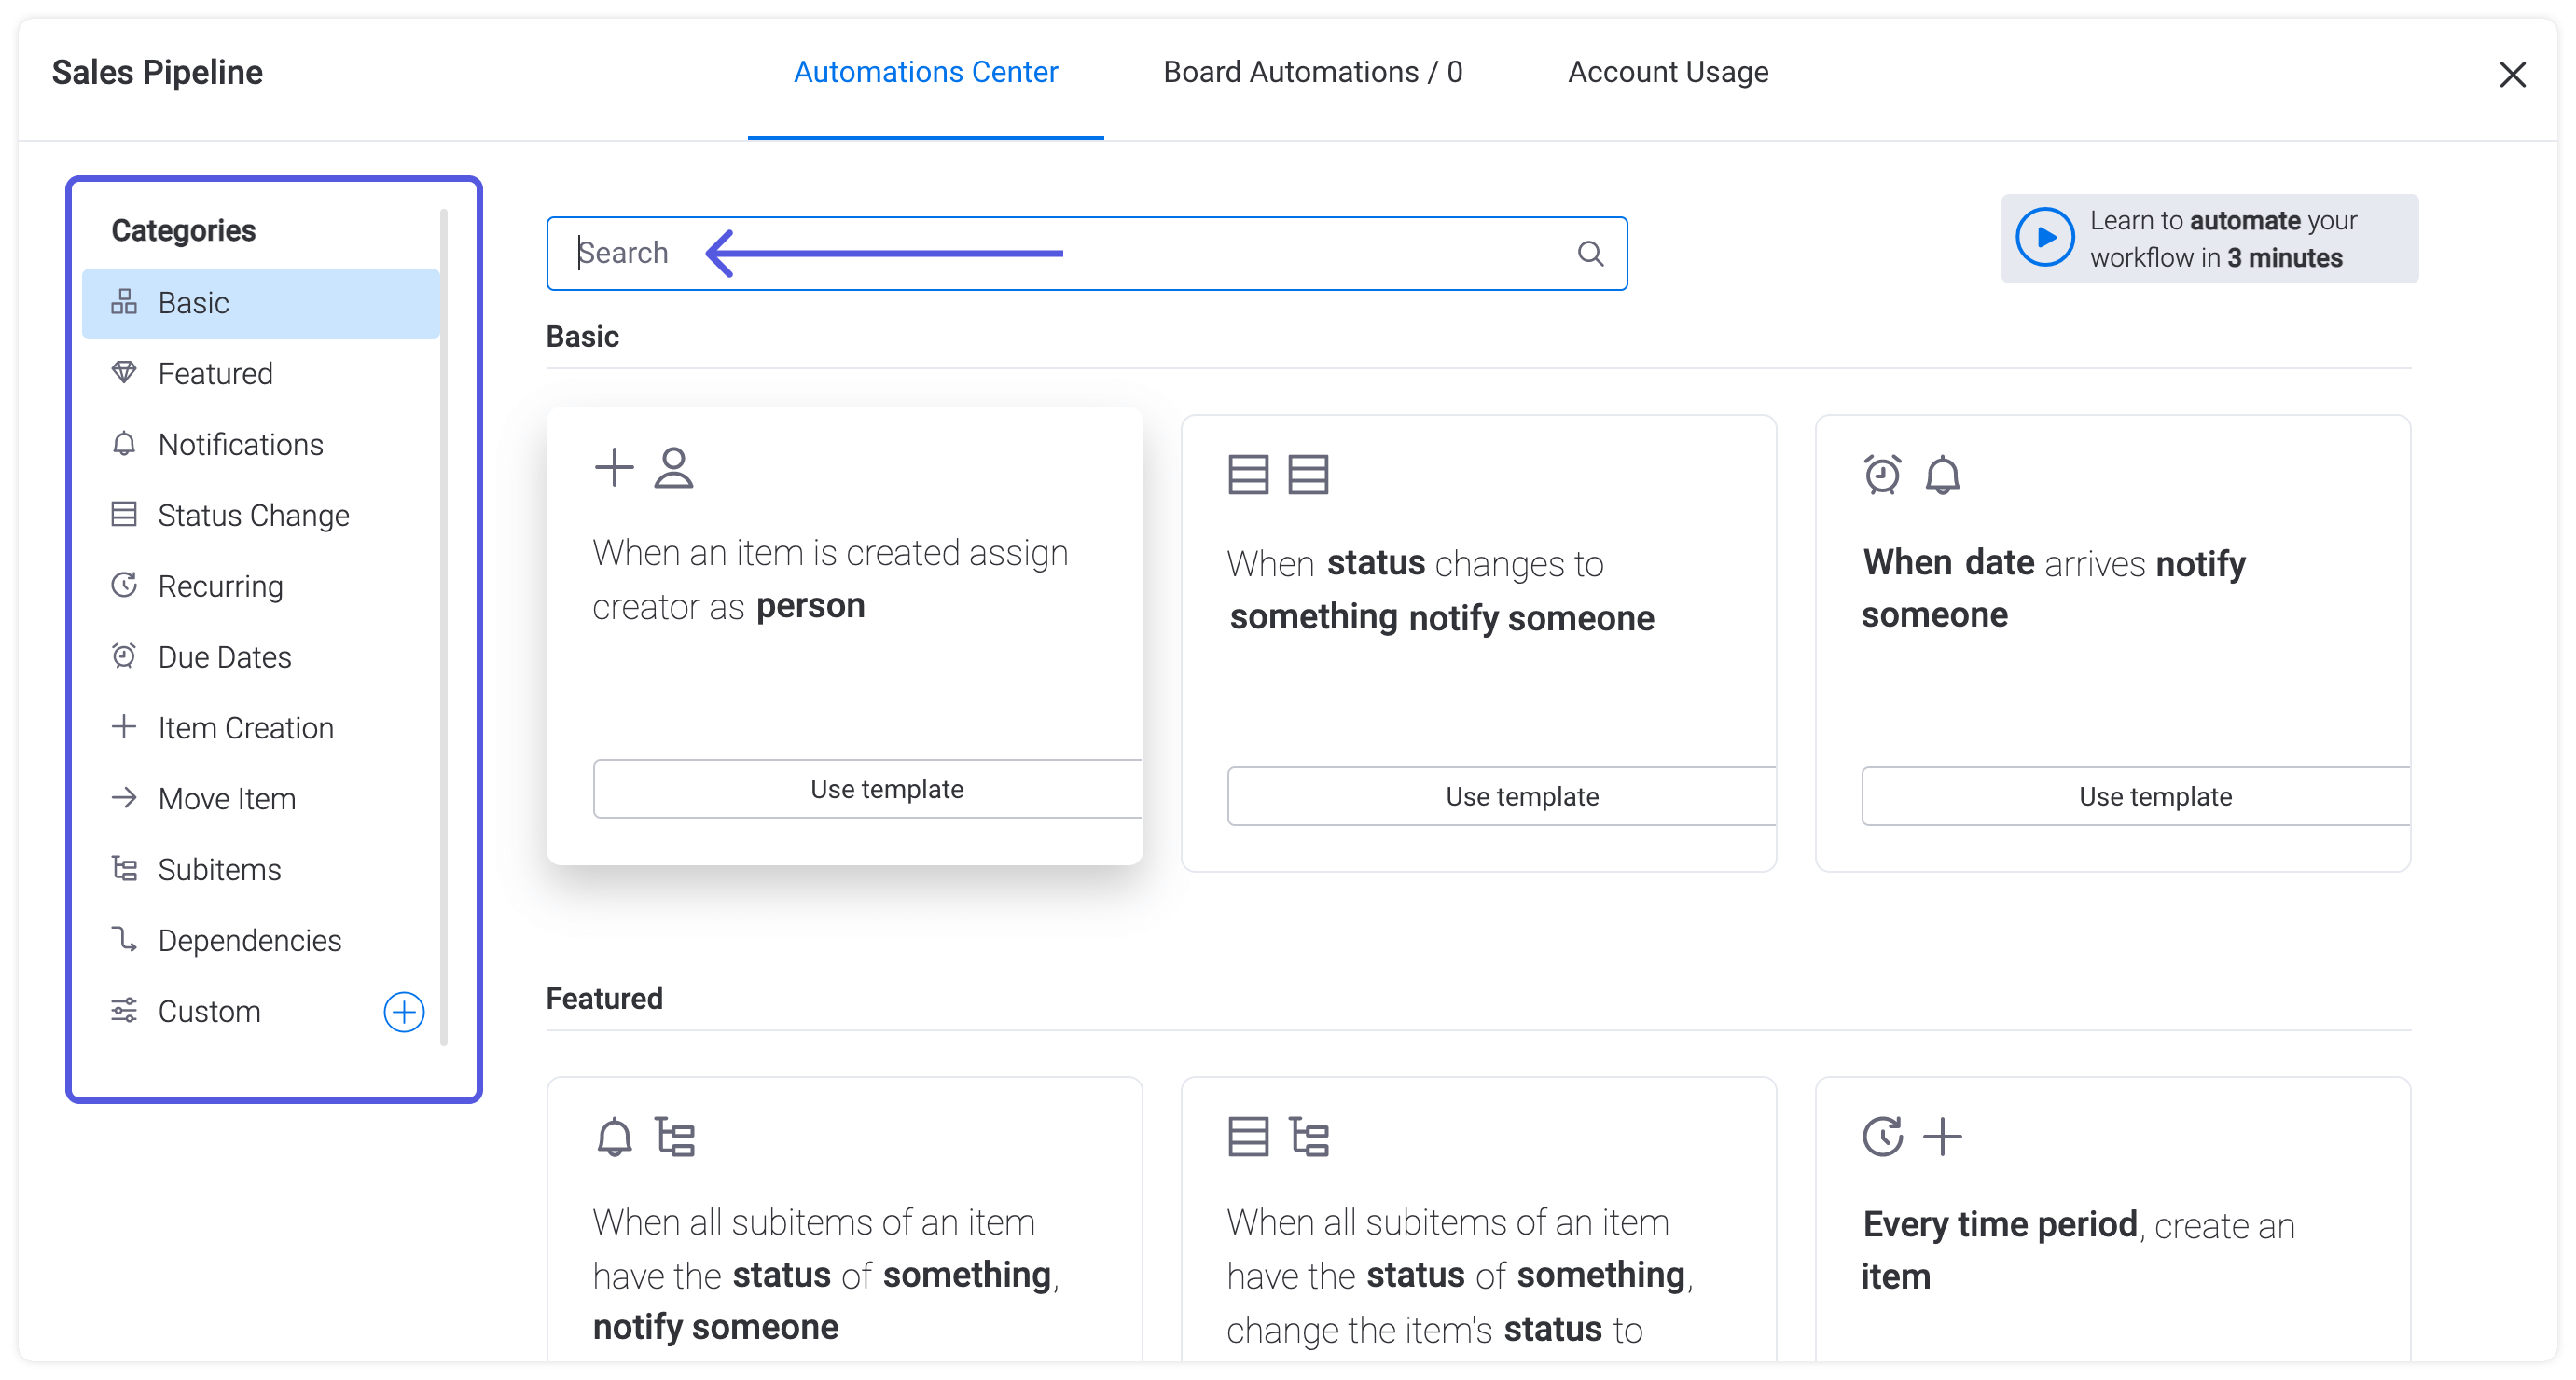
Task: Use template for status change notification
Action: coord(1521,796)
